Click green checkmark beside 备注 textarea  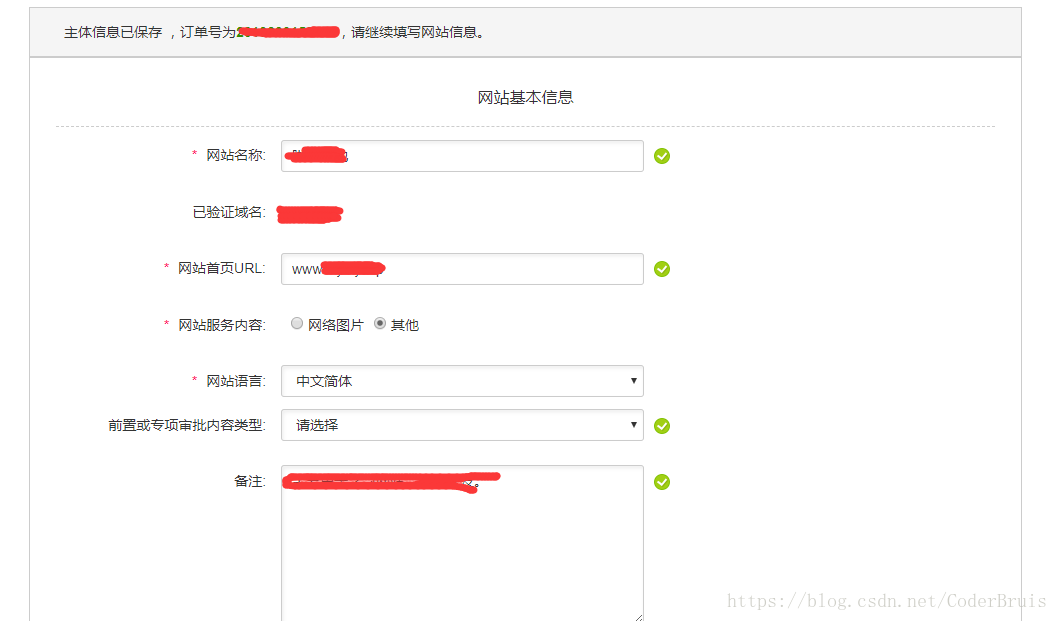click(x=662, y=482)
